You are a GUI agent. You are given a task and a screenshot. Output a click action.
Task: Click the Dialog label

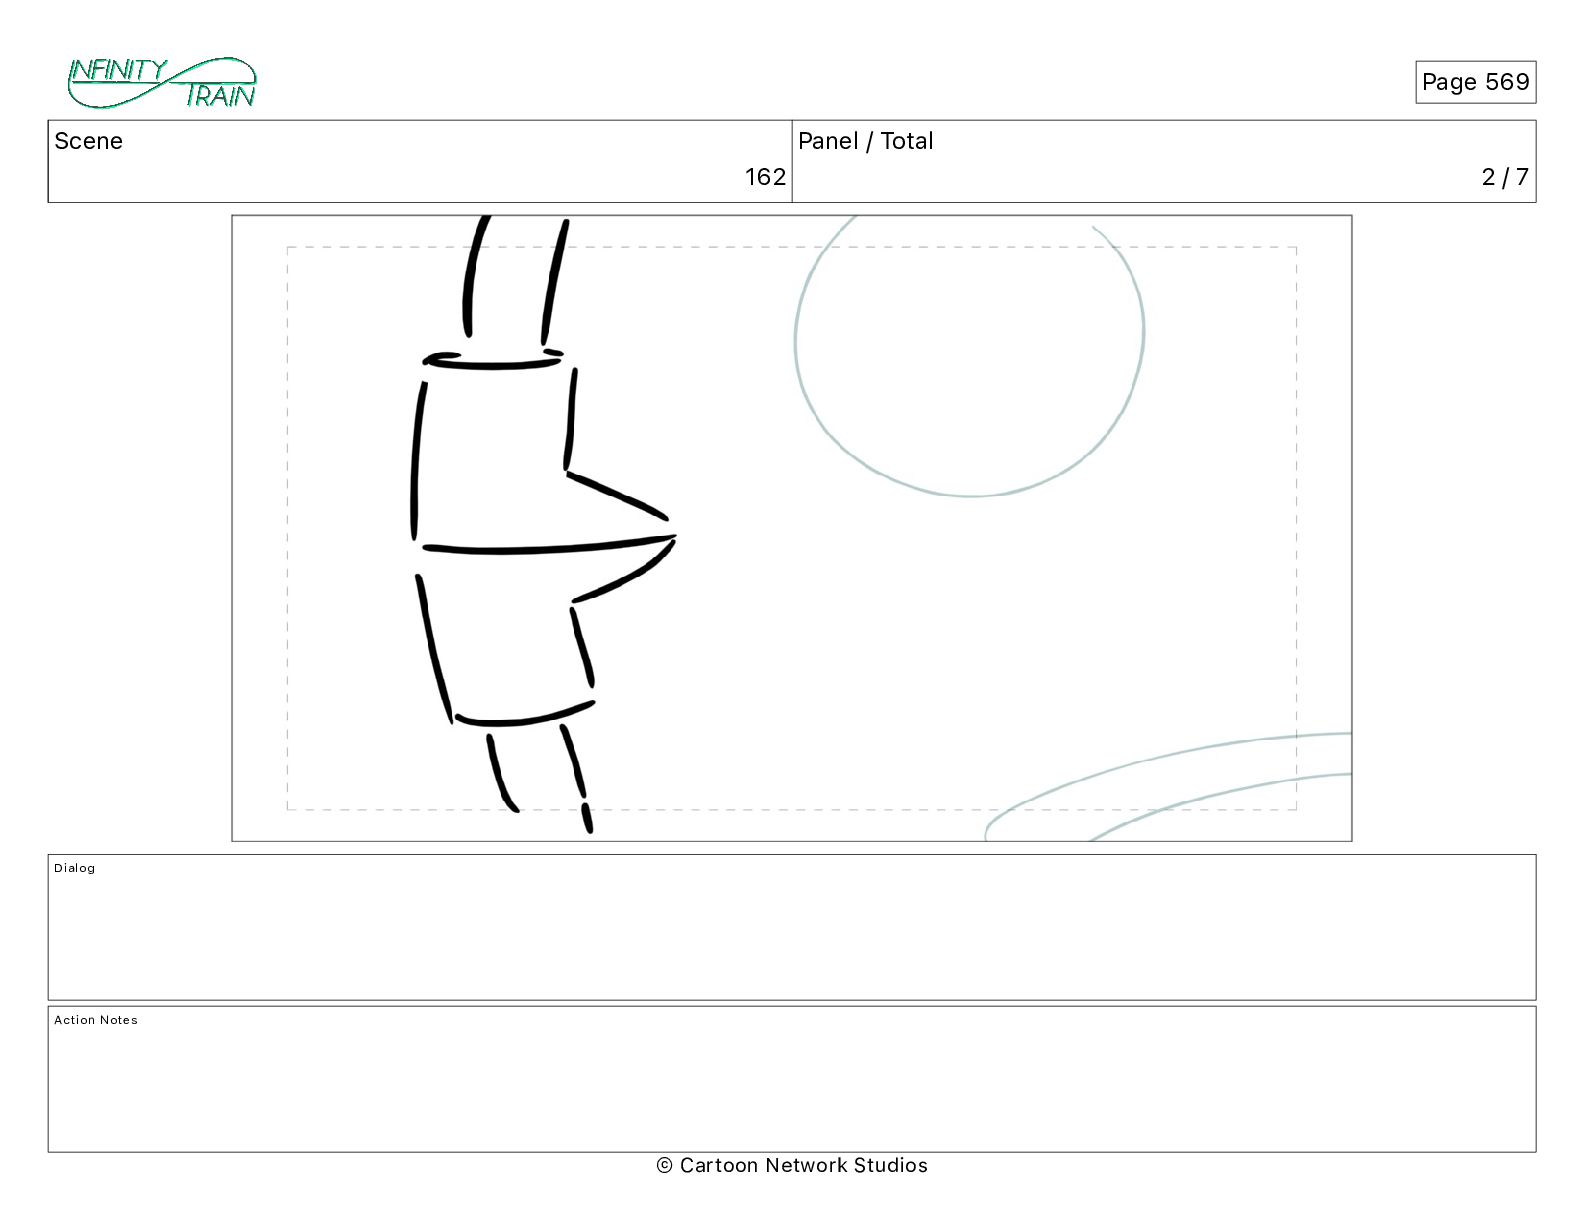tap(74, 868)
